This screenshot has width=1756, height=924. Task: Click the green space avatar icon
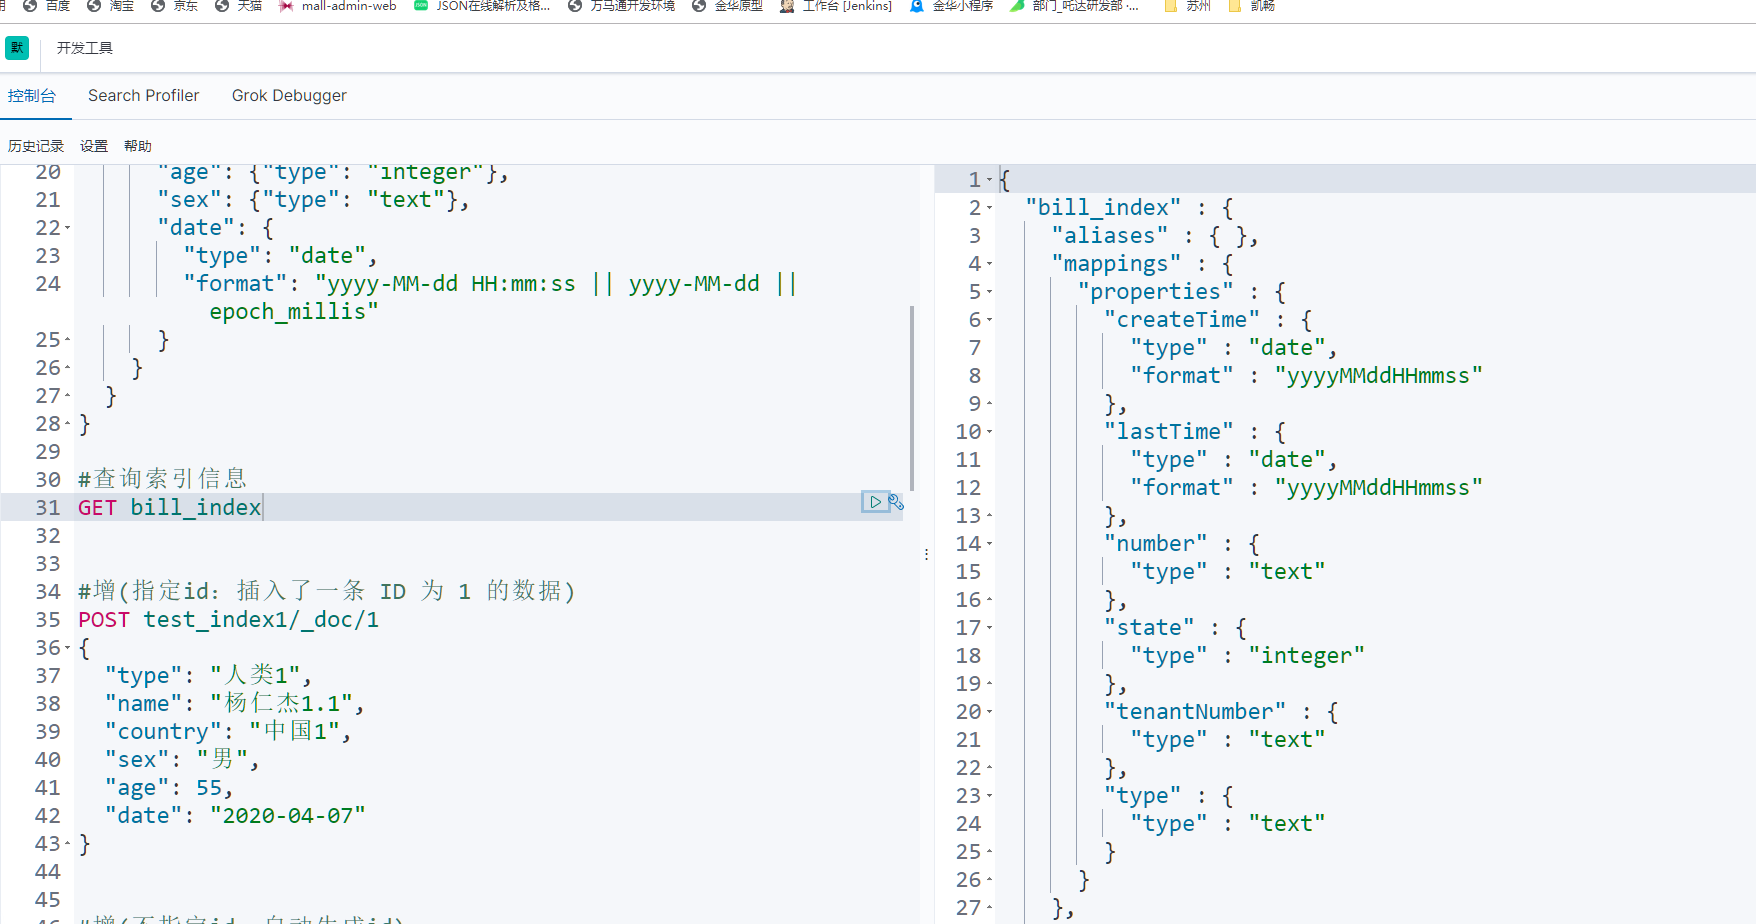point(17,47)
